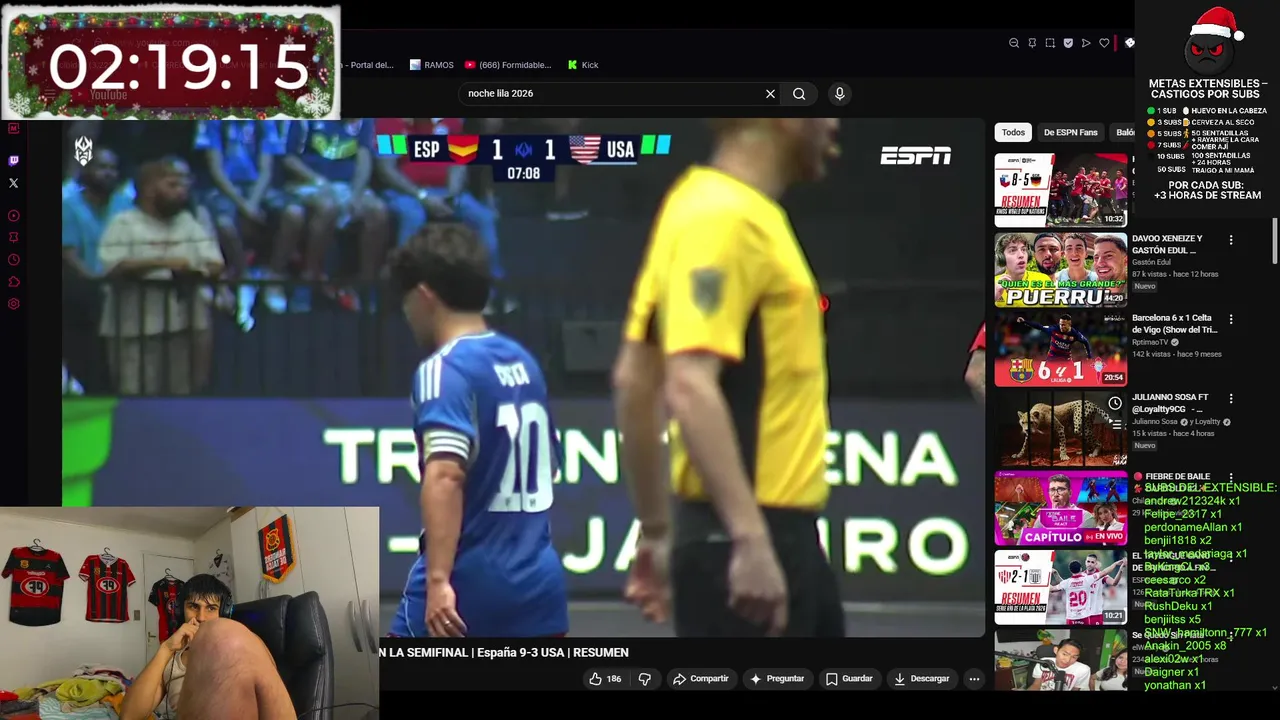Image resolution: width=1280 pixels, height=720 pixels.
Task: Open the PUERRU video thumbnail
Action: point(1060,269)
